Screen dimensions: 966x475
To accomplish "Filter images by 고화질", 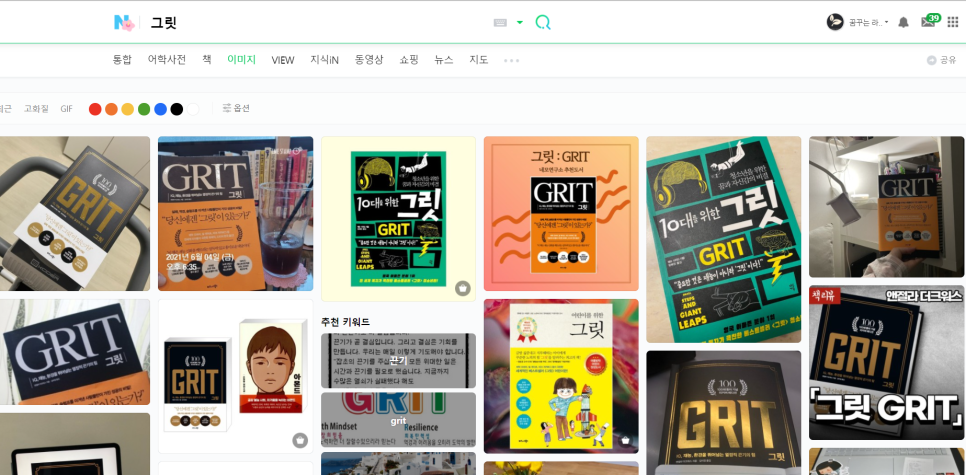I will [x=36, y=109].
